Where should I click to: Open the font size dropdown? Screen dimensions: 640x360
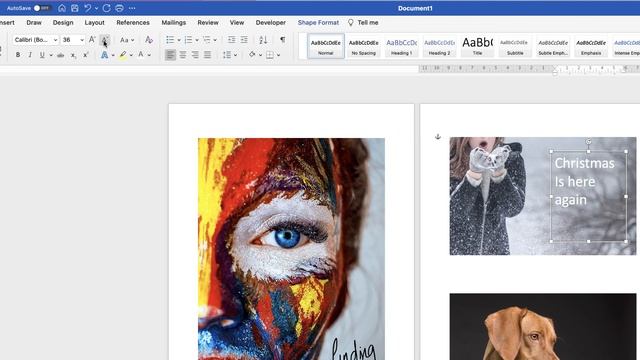(82, 40)
